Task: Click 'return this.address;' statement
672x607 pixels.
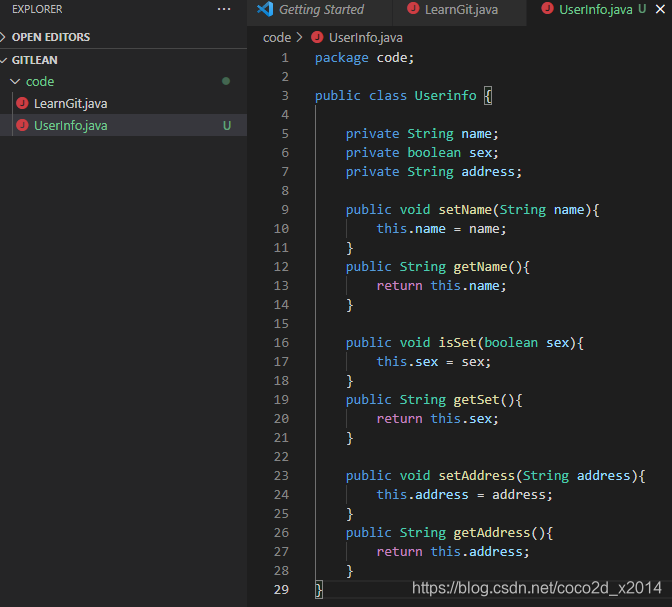Action: tap(453, 552)
